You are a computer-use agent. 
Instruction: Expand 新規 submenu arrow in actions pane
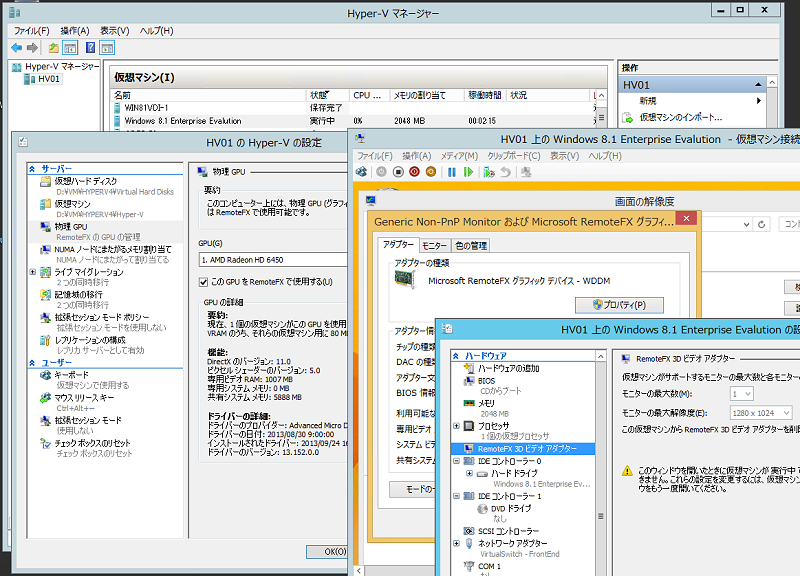pos(759,101)
